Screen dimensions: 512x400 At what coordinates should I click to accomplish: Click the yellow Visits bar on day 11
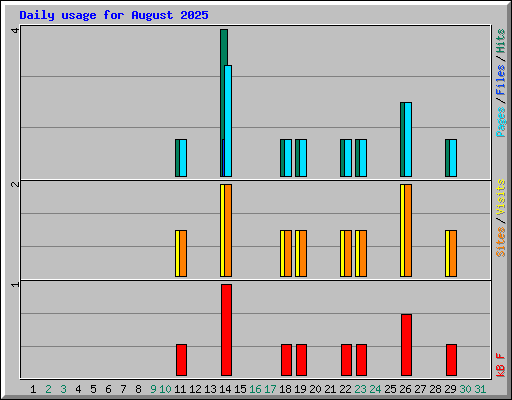coord(177,253)
